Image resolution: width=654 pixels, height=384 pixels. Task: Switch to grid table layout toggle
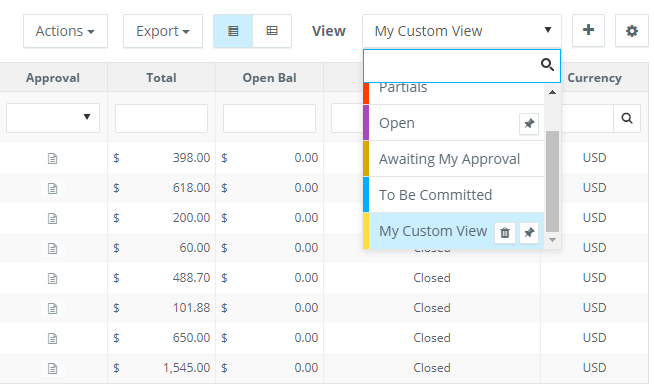tap(272, 31)
